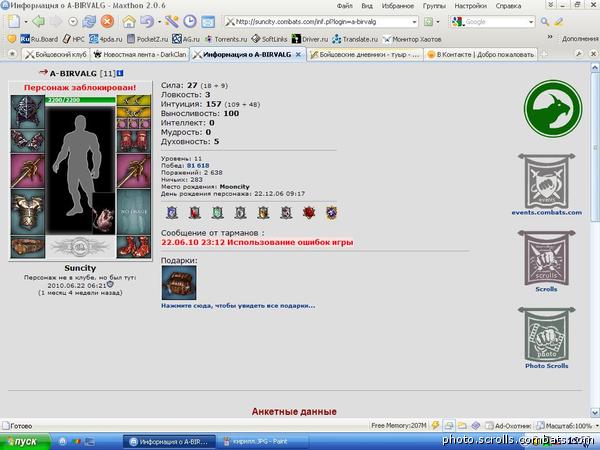
Task: Open the Справка menu
Action: (508, 6)
